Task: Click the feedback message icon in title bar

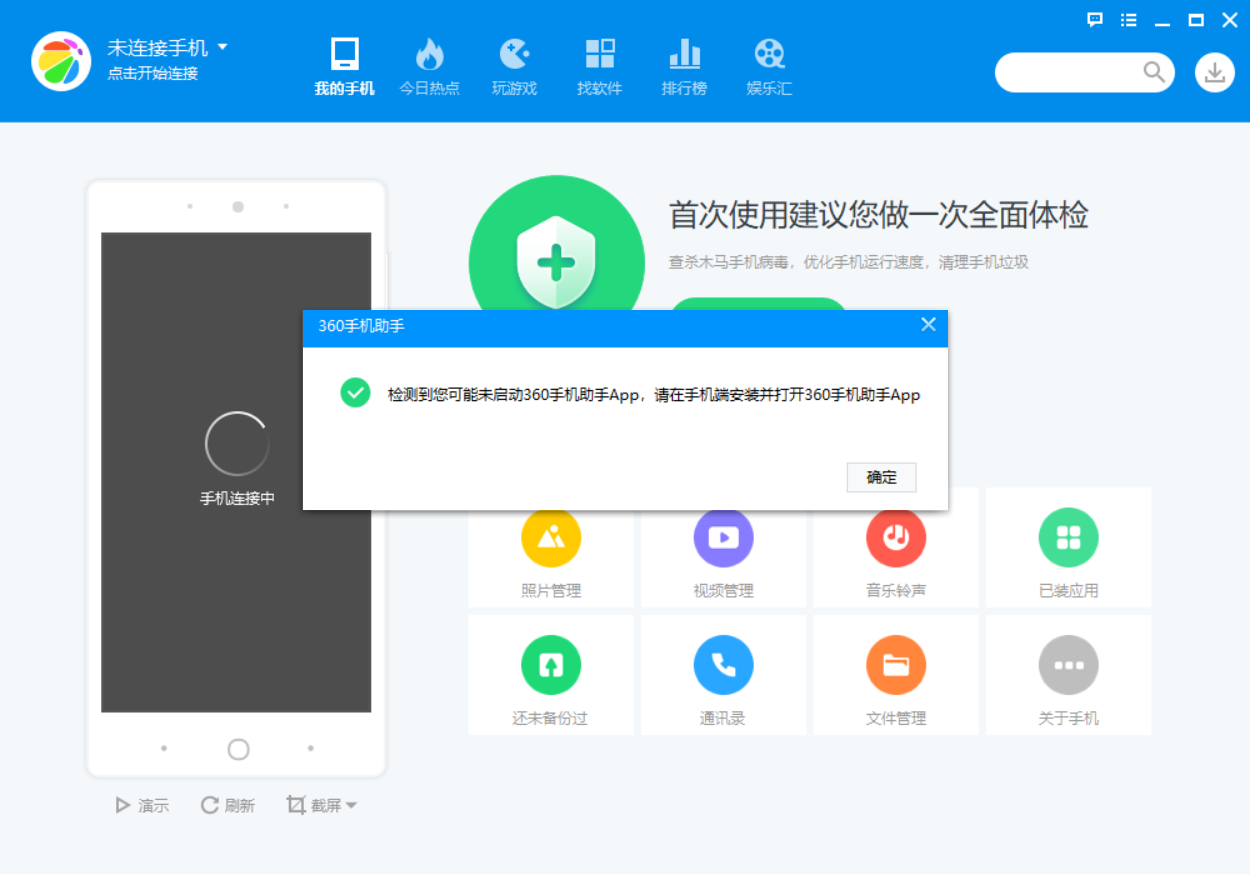Action: (x=1095, y=20)
